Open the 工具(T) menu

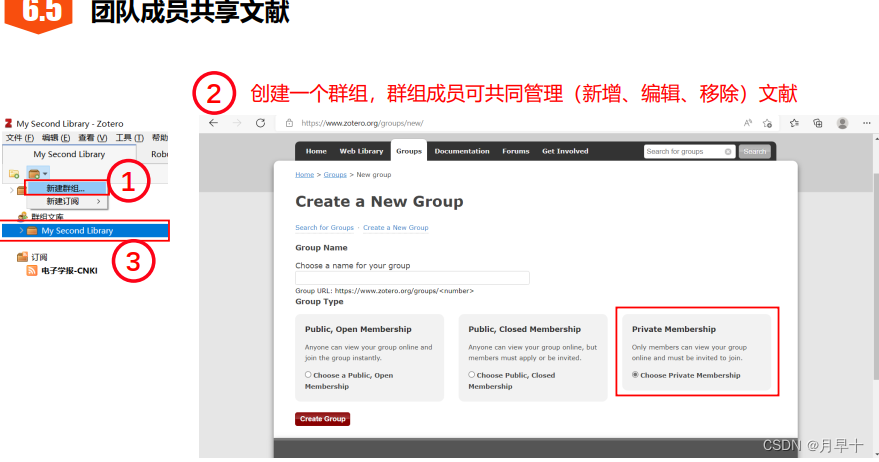click(129, 138)
